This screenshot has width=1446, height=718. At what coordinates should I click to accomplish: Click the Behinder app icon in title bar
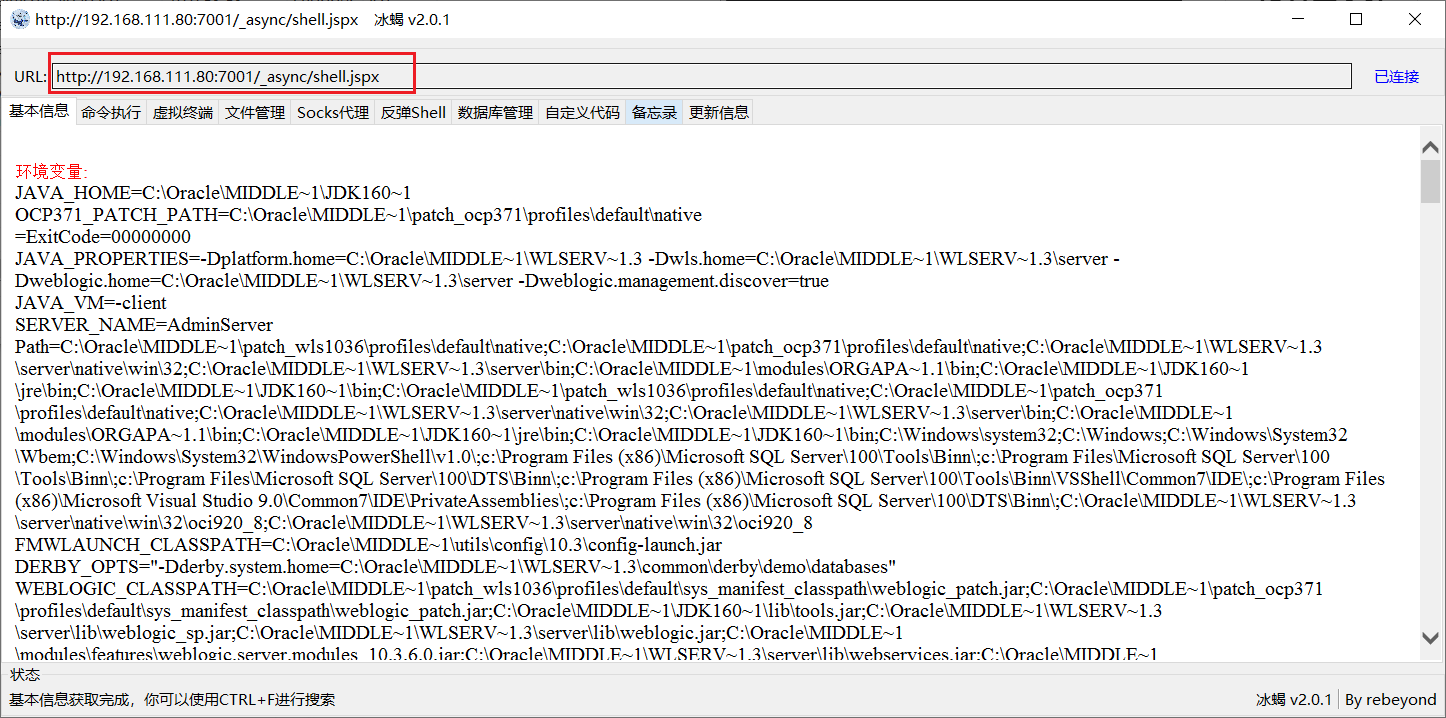pos(20,19)
